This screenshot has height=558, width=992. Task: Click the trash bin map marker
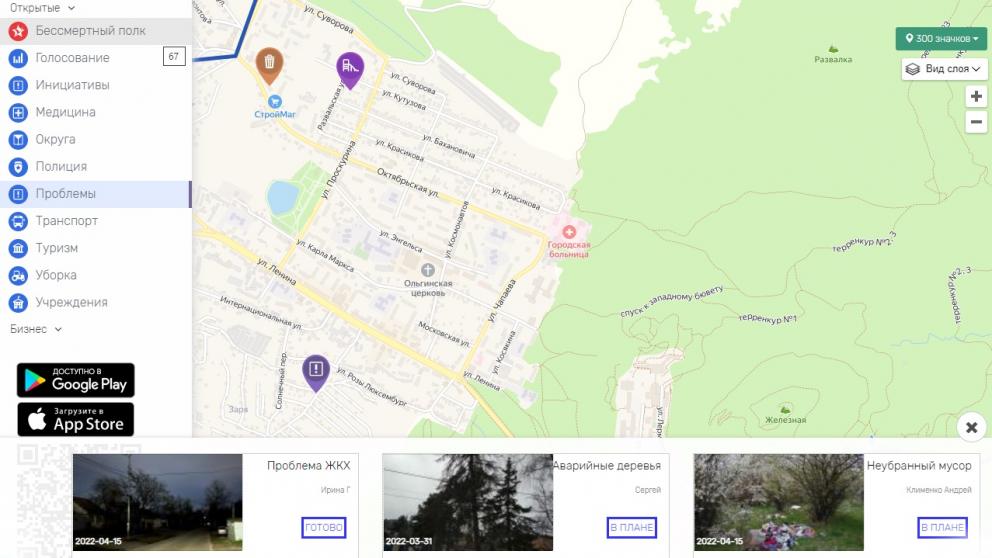point(268,64)
